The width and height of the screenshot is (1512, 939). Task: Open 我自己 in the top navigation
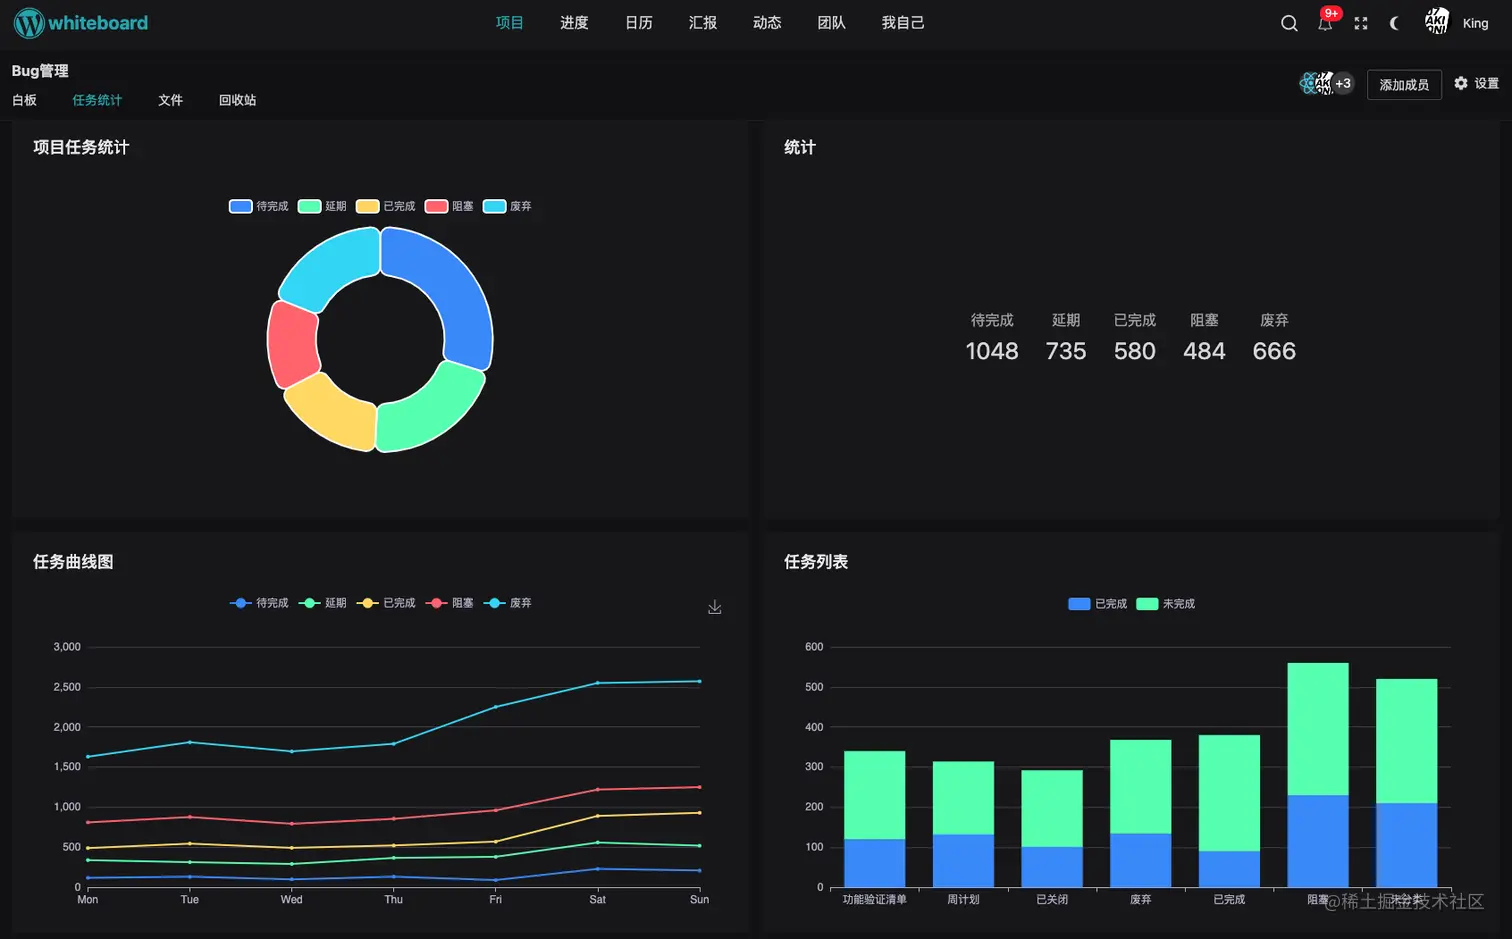903,23
